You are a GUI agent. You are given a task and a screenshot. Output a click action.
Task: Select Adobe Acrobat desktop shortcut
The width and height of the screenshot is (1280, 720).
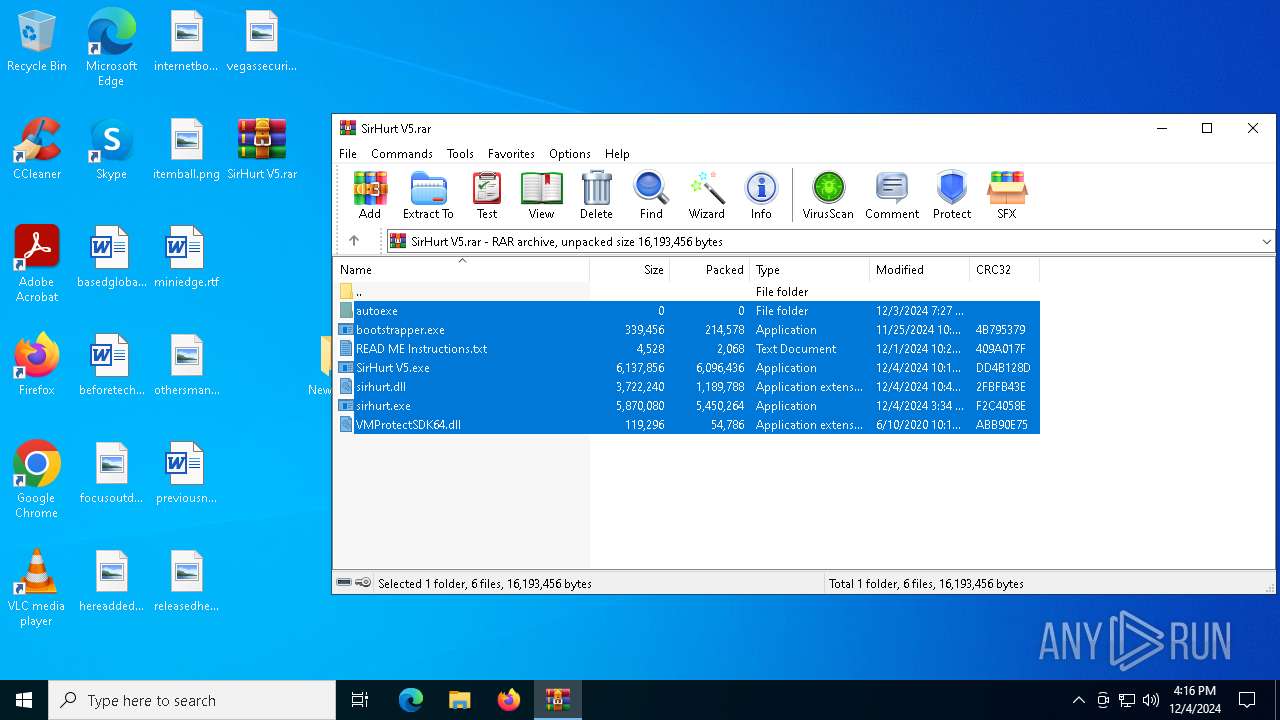[37, 263]
